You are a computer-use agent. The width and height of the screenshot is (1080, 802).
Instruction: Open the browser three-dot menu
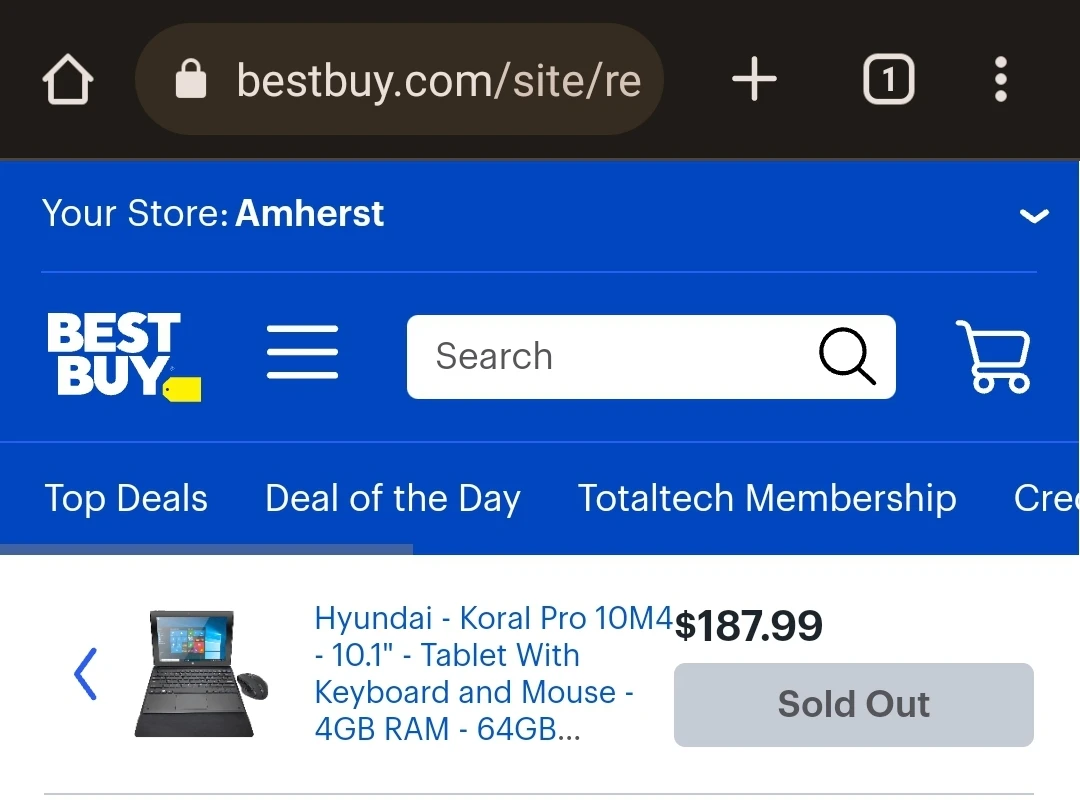coord(1001,79)
